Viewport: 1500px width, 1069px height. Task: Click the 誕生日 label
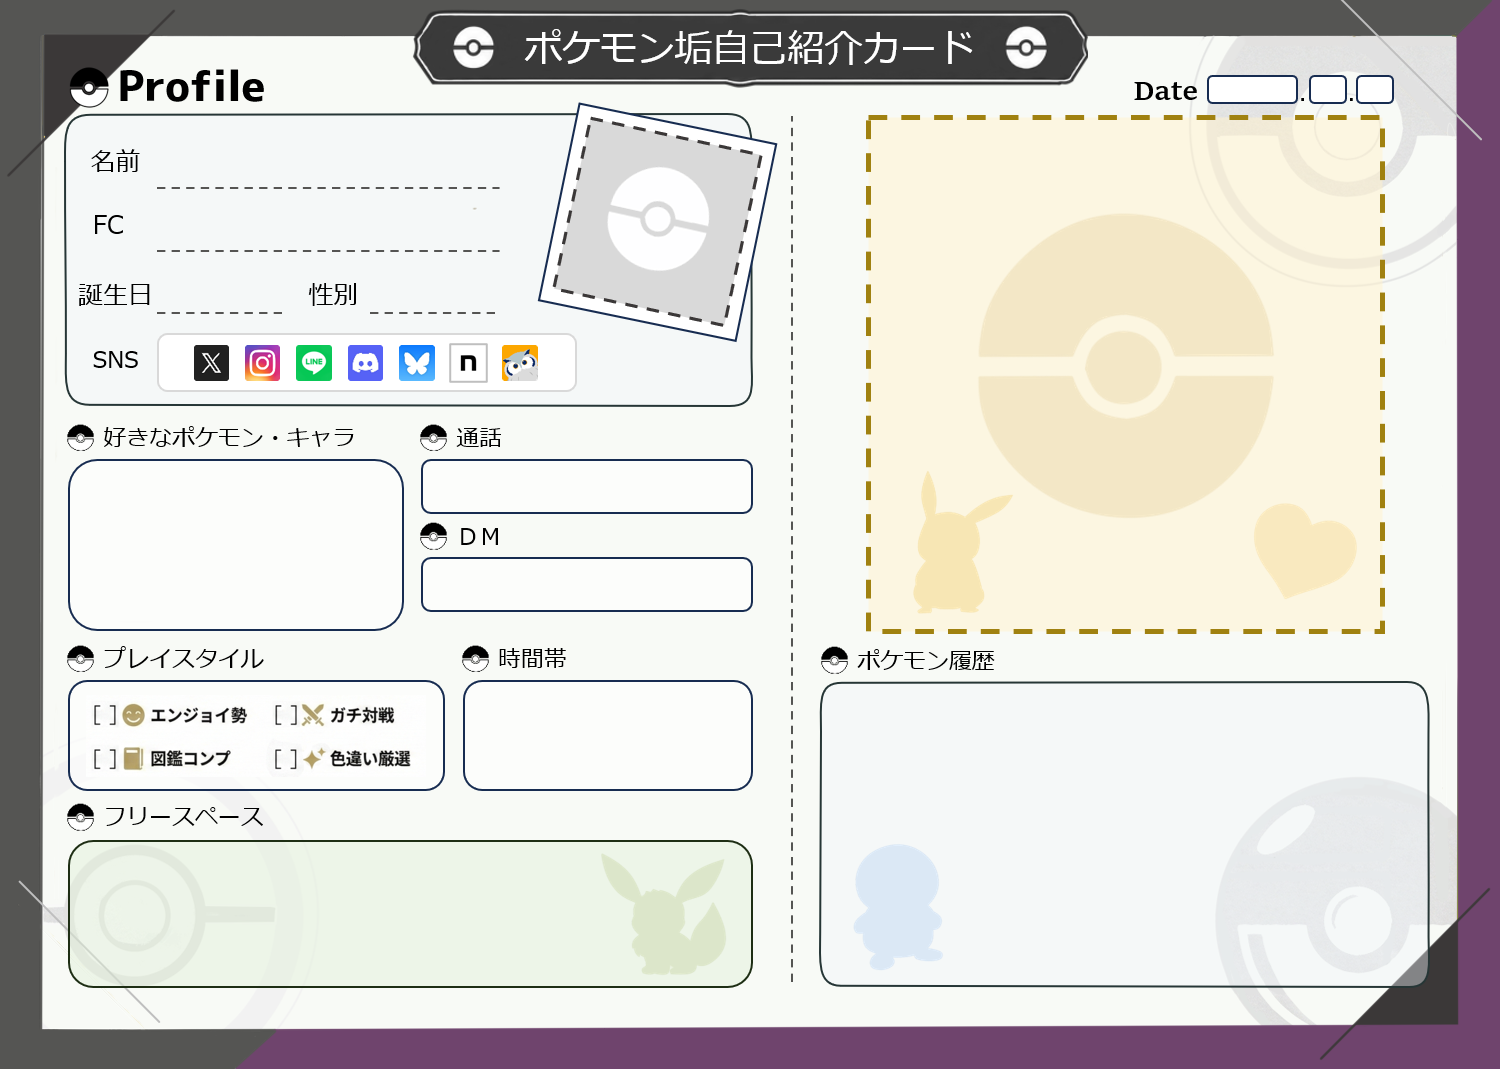[x=115, y=295]
